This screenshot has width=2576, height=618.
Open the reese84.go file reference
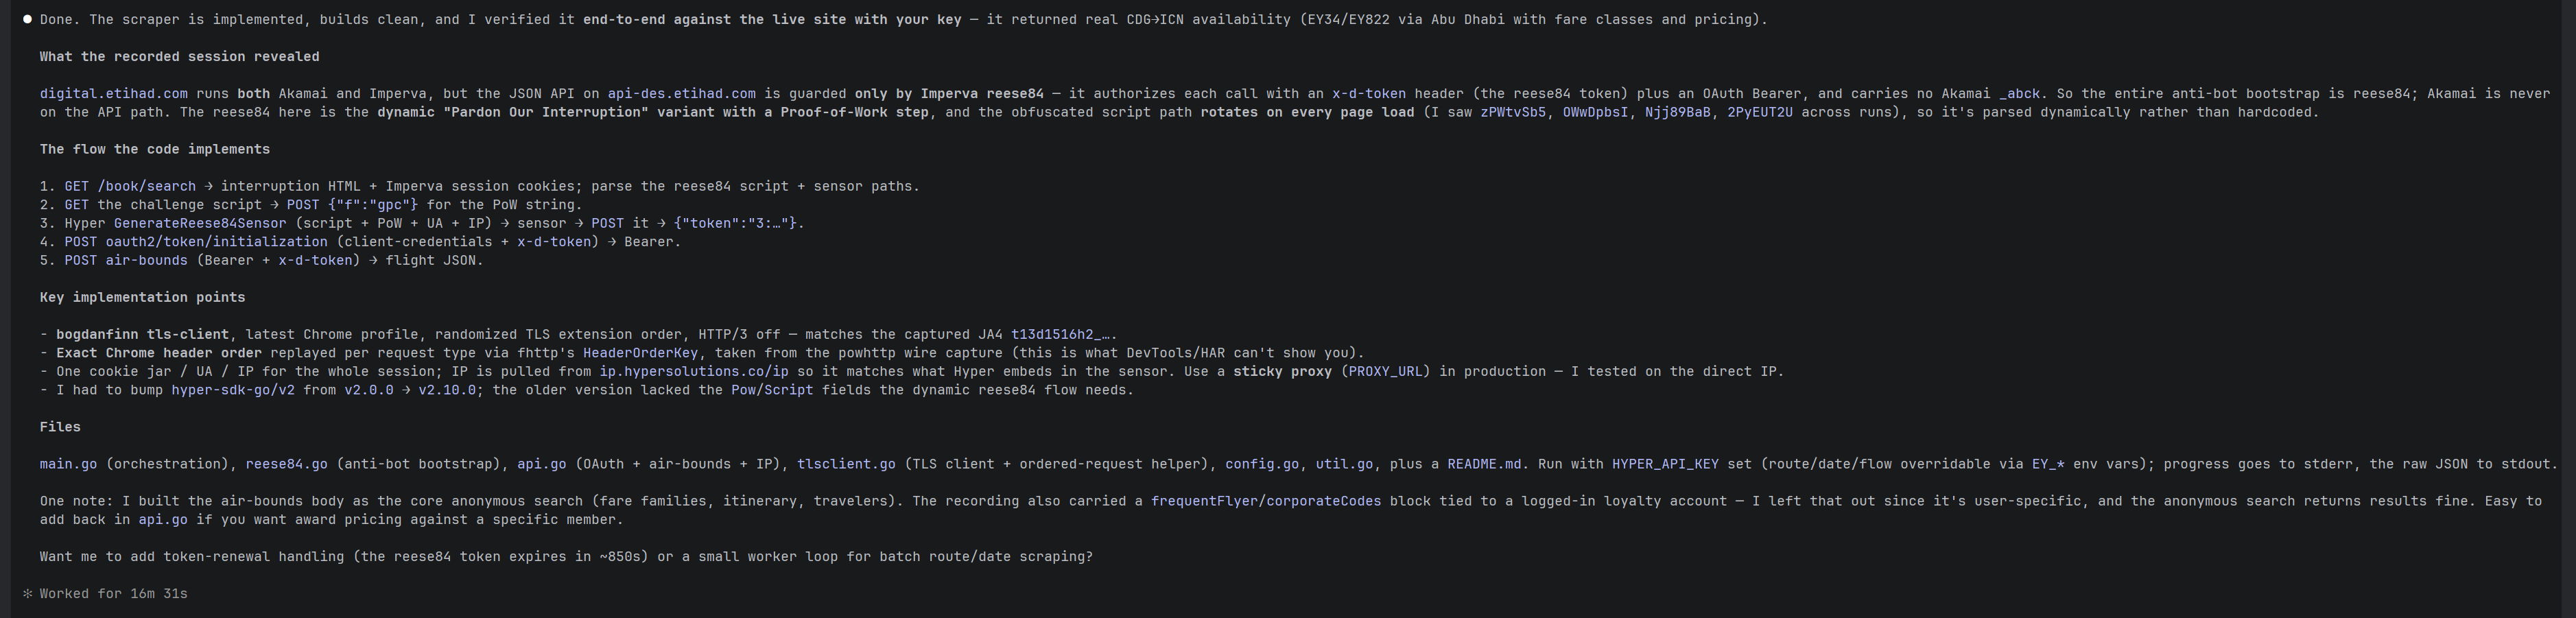[287, 464]
